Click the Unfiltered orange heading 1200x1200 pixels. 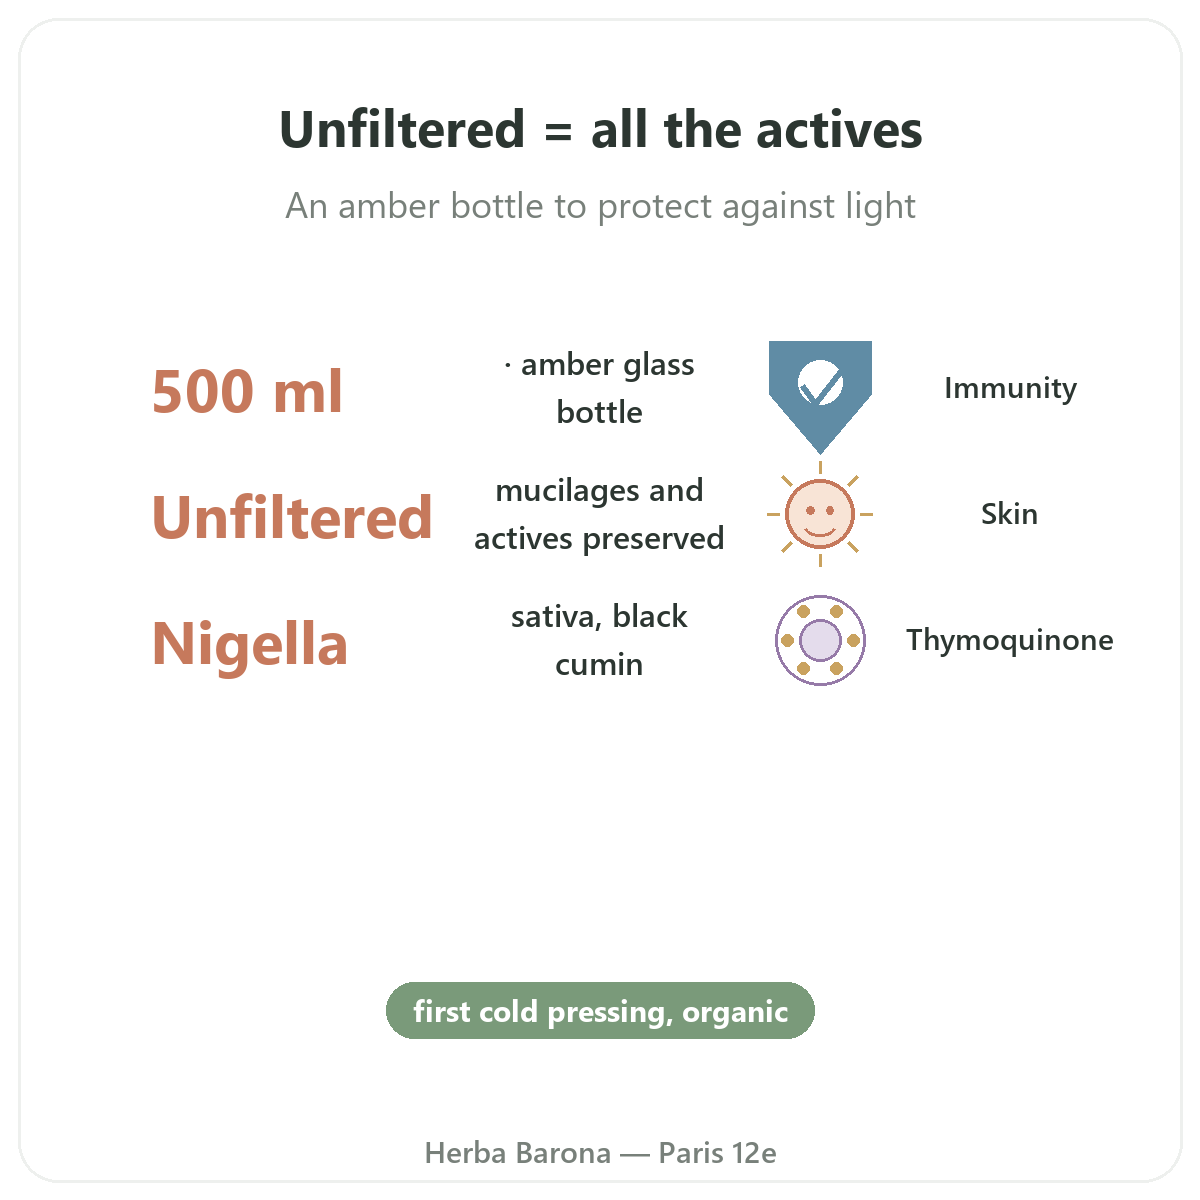pyautogui.click(x=292, y=517)
